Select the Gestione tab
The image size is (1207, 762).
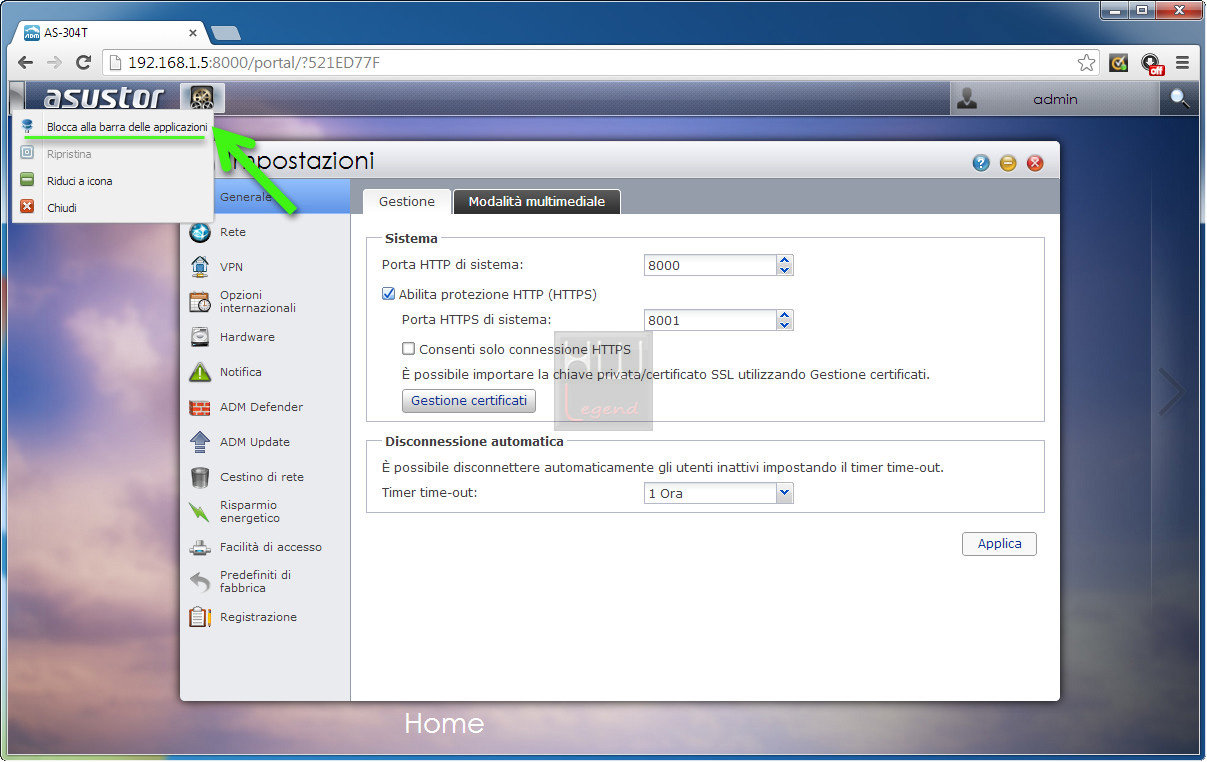(x=407, y=201)
